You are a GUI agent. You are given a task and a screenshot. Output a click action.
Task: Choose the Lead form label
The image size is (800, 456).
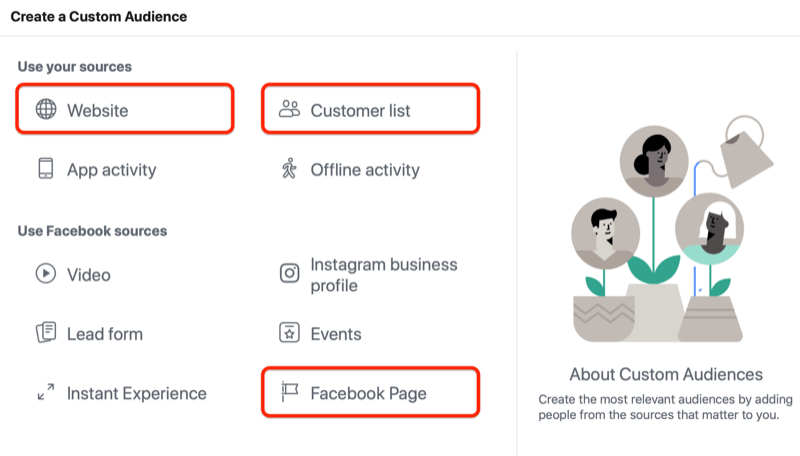tap(104, 334)
